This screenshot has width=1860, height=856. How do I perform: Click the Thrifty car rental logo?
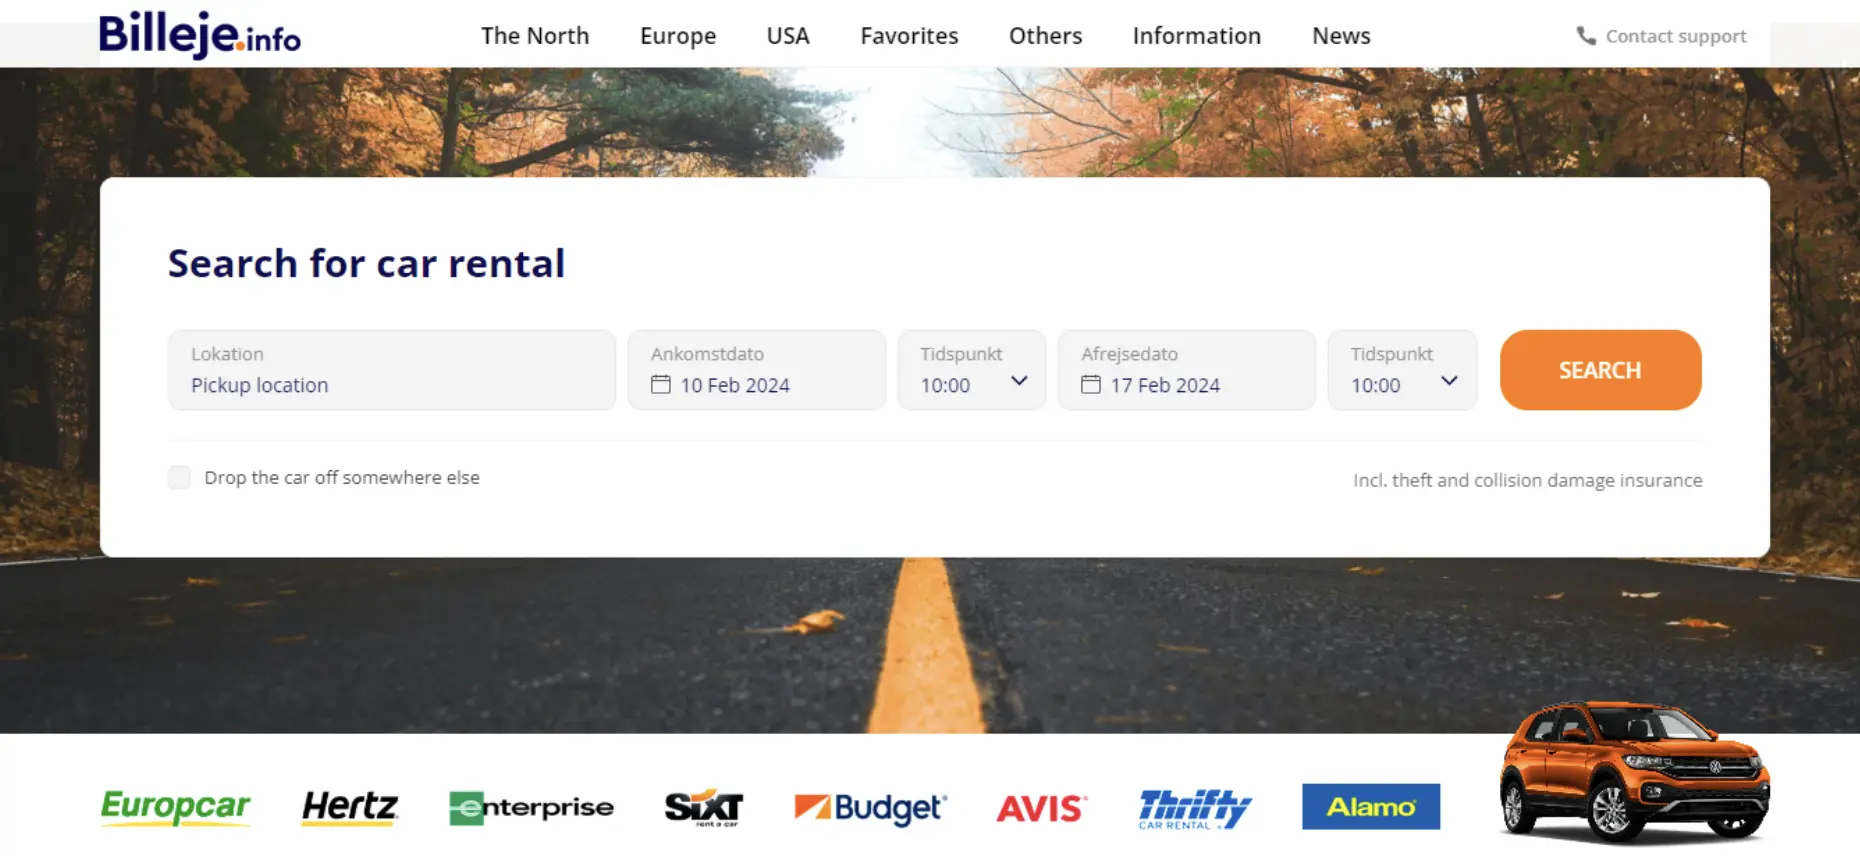click(1194, 808)
